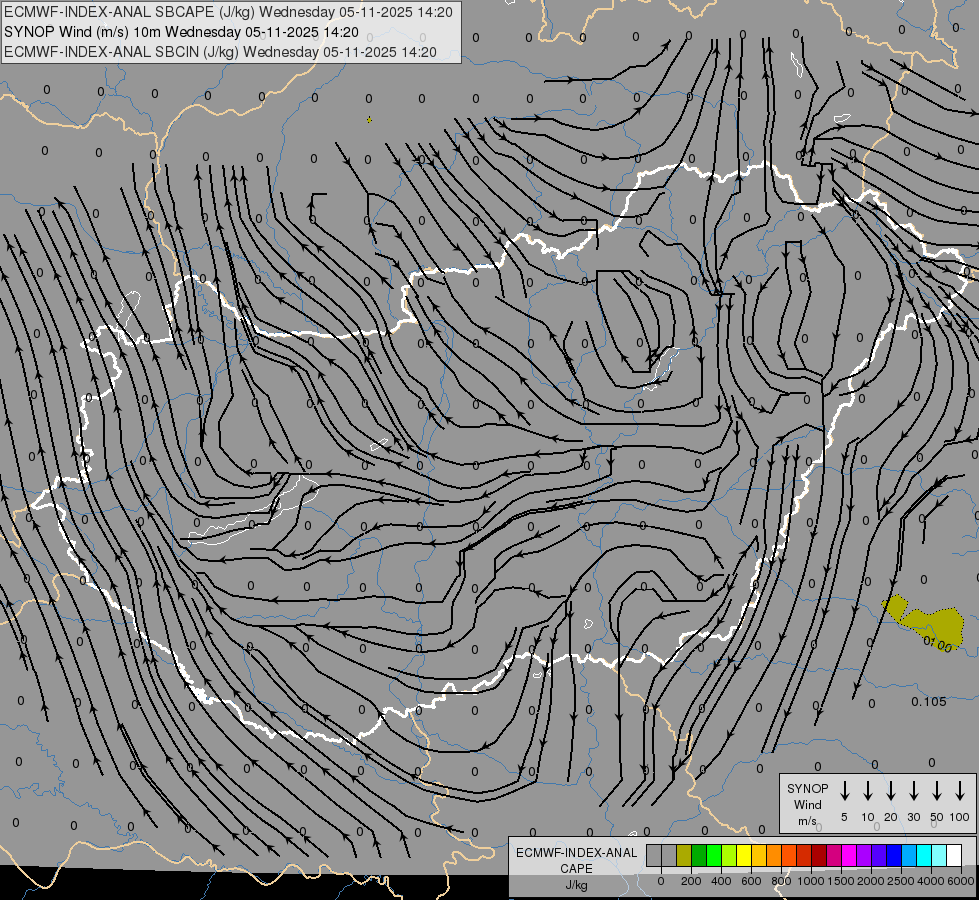Select the white swatch at legend end

click(x=953, y=855)
